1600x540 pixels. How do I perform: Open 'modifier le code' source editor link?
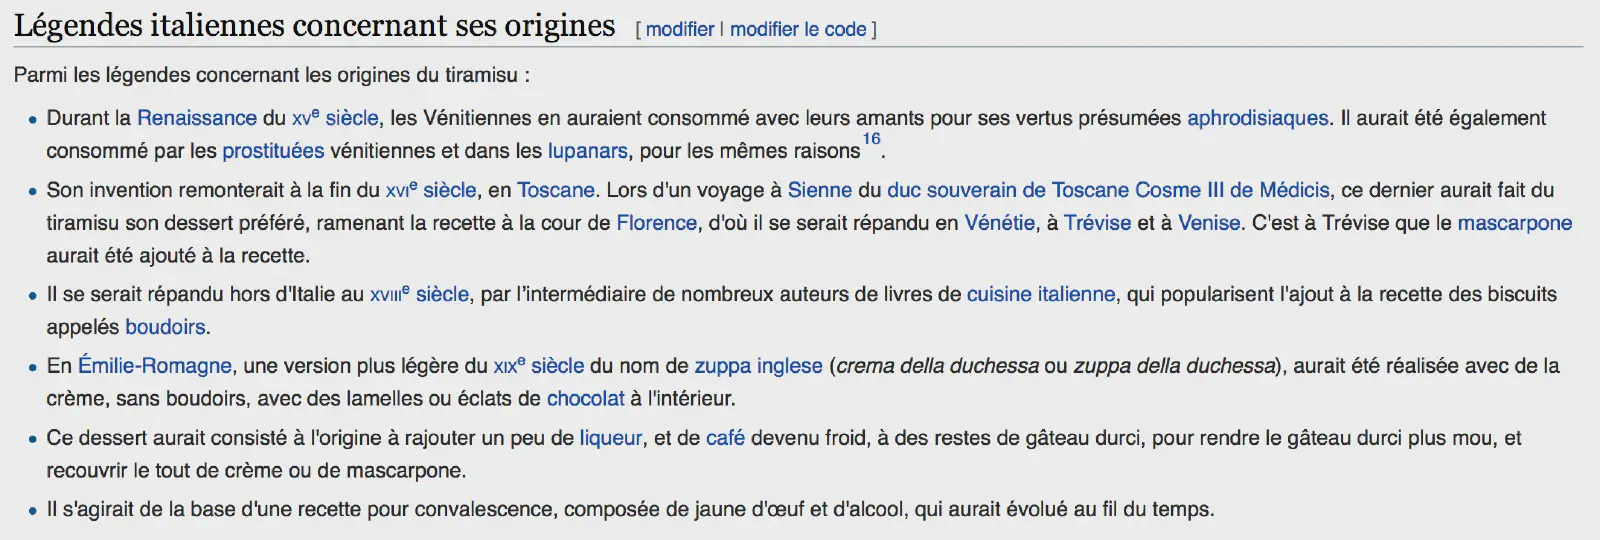798,29
